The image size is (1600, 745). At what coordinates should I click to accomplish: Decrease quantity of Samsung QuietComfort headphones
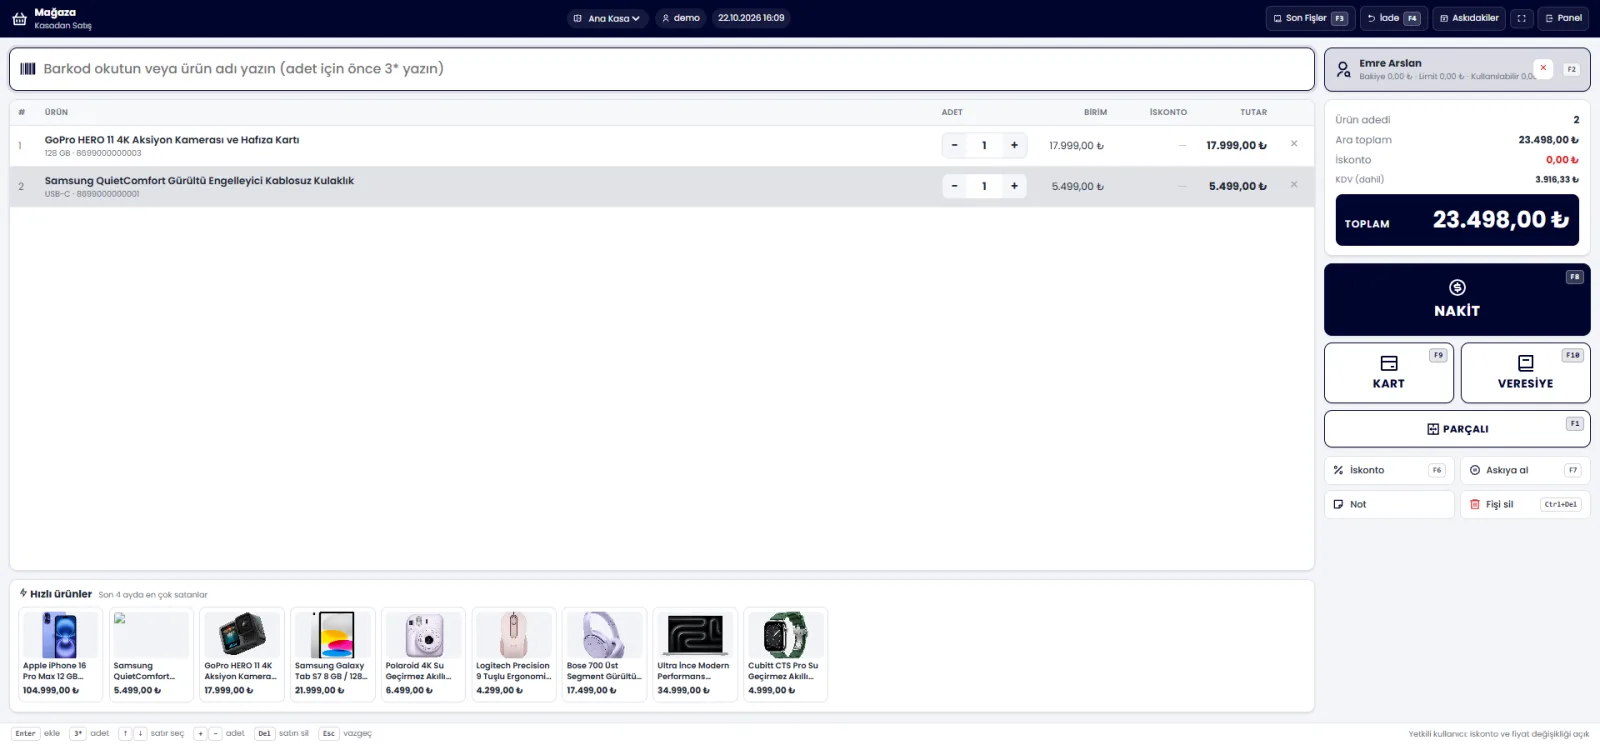coord(955,186)
